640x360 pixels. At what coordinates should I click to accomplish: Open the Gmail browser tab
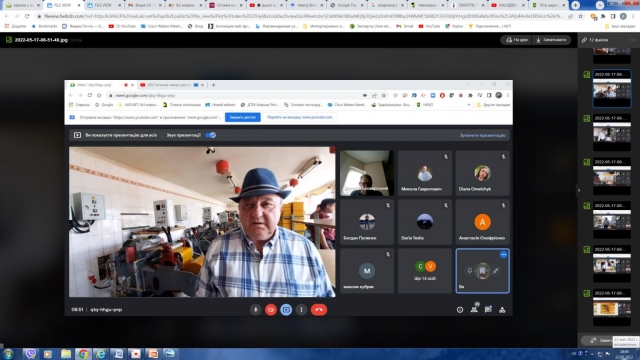click(x=144, y=5)
